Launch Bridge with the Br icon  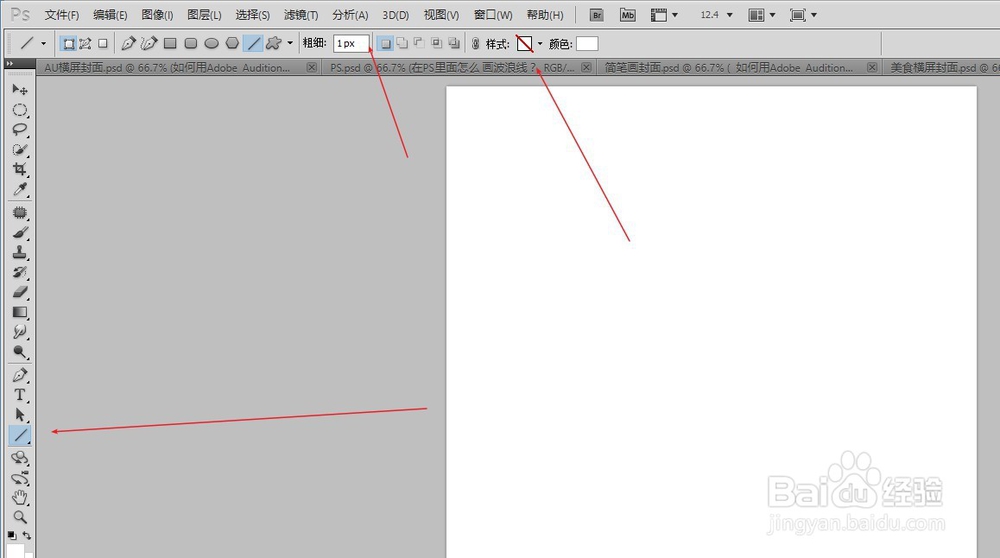point(596,15)
